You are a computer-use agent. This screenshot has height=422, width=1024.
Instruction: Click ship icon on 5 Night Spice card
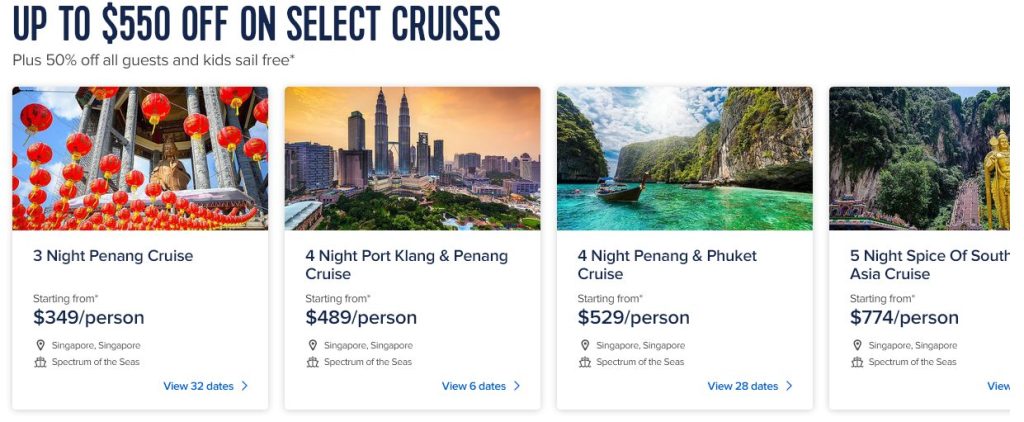[857, 362]
